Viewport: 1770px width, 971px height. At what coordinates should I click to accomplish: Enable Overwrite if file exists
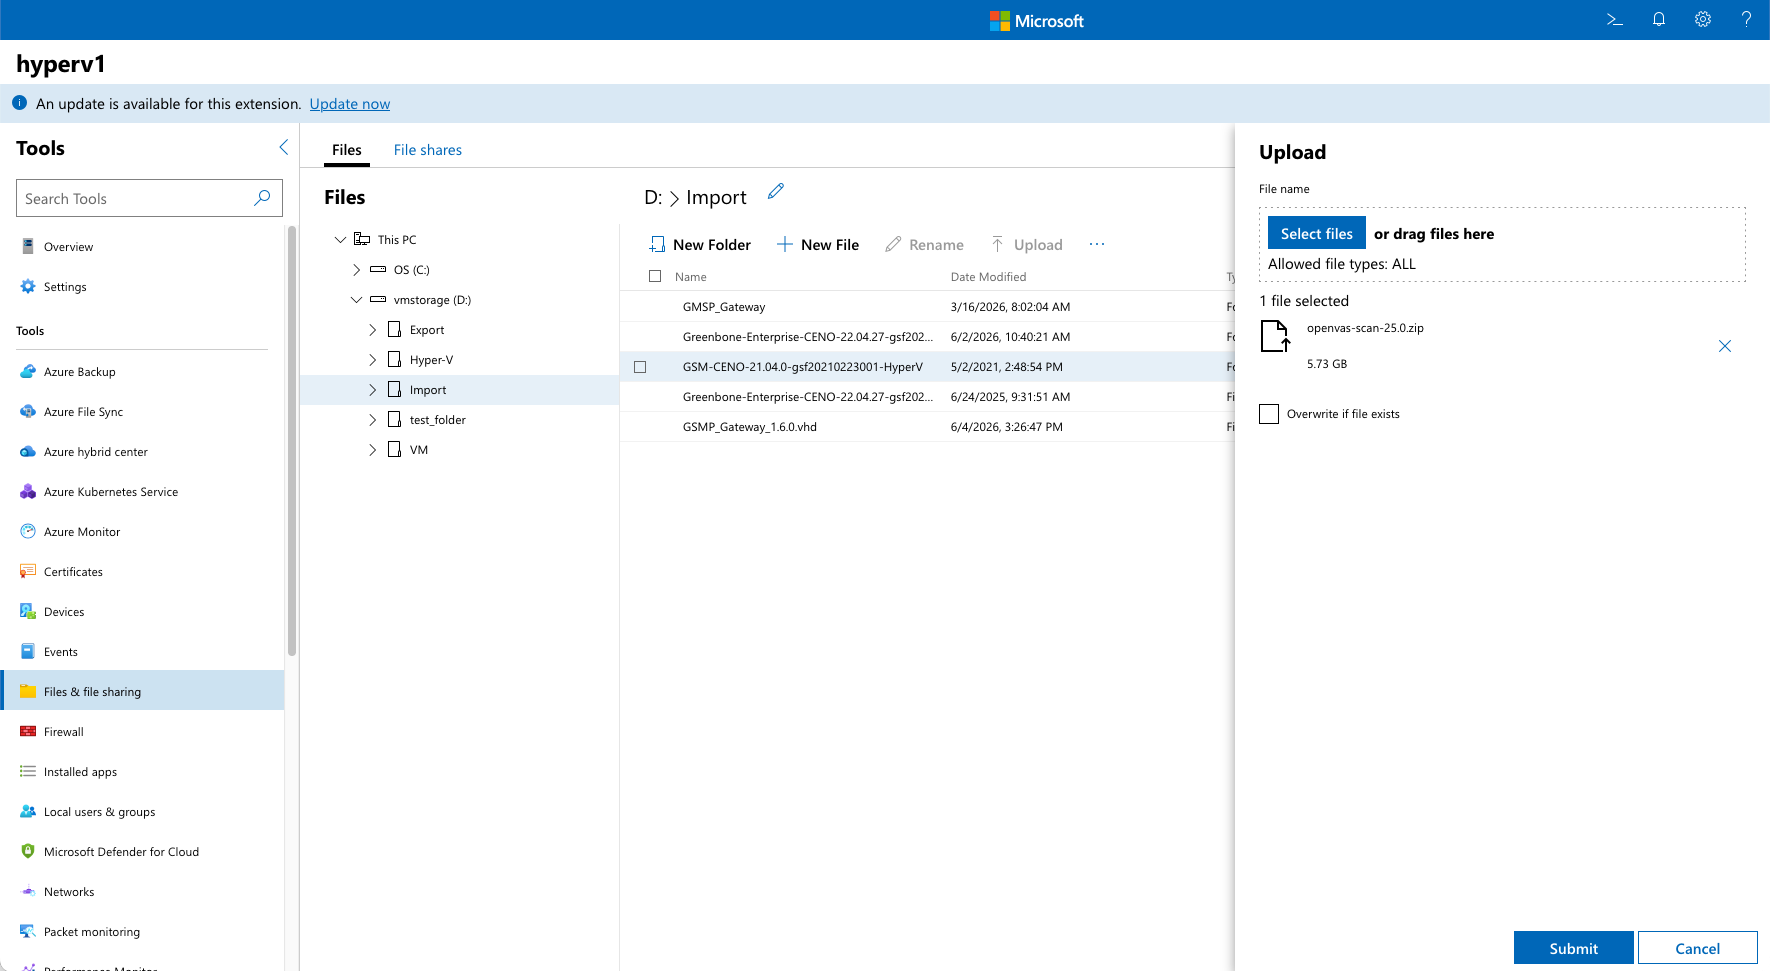1269,414
